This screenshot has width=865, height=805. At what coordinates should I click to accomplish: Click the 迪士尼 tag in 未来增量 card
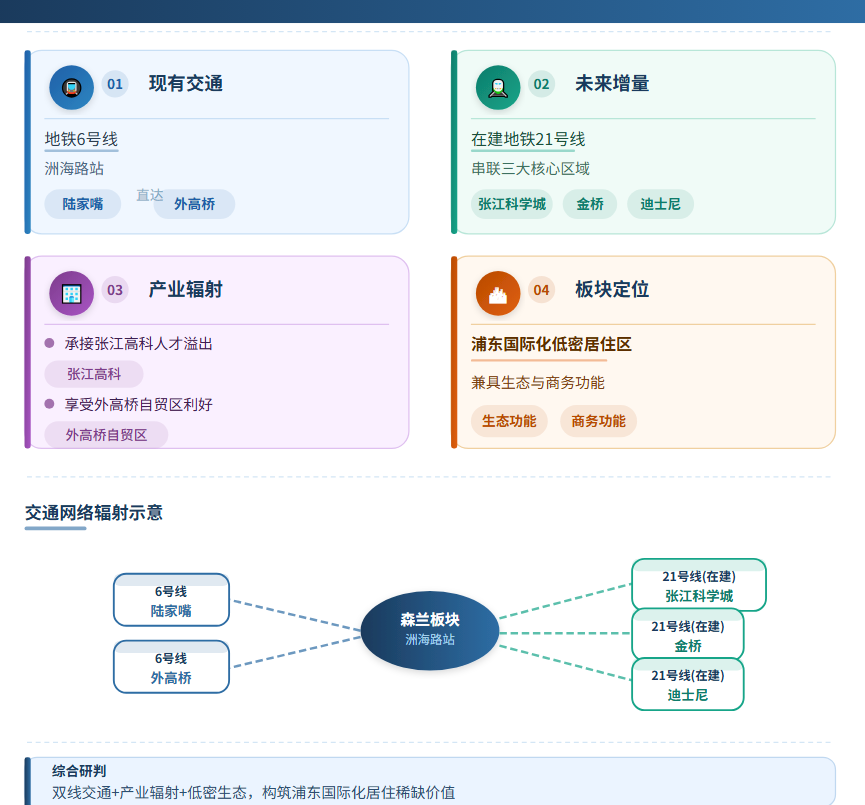click(x=660, y=204)
